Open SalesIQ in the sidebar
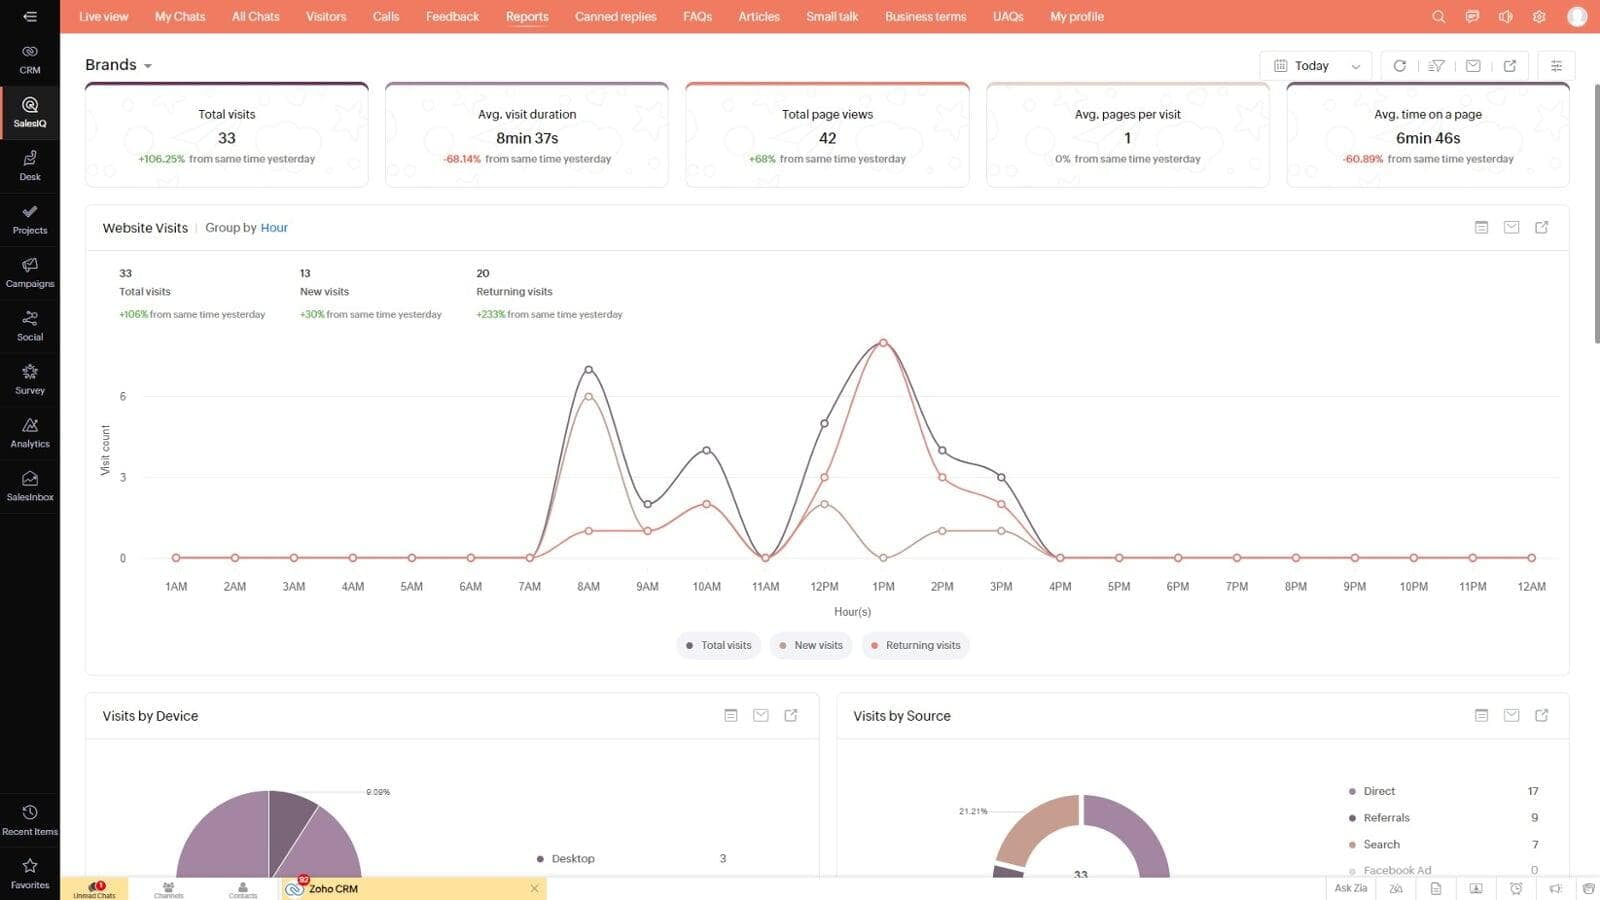1600x900 pixels. (30, 113)
